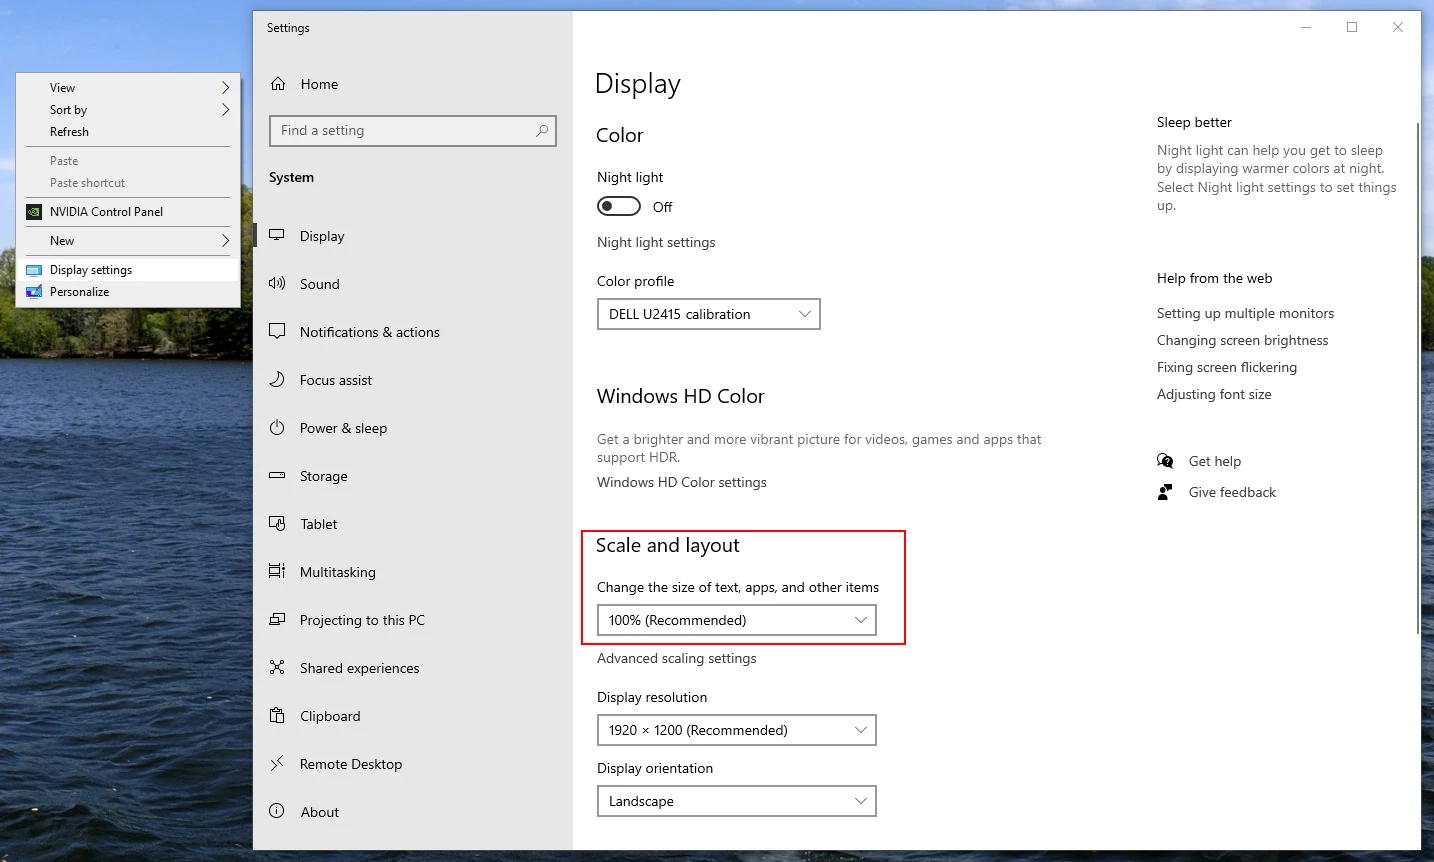The image size is (1434, 862).
Task: Select Paste shortcut in context menu
Action: (128, 183)
